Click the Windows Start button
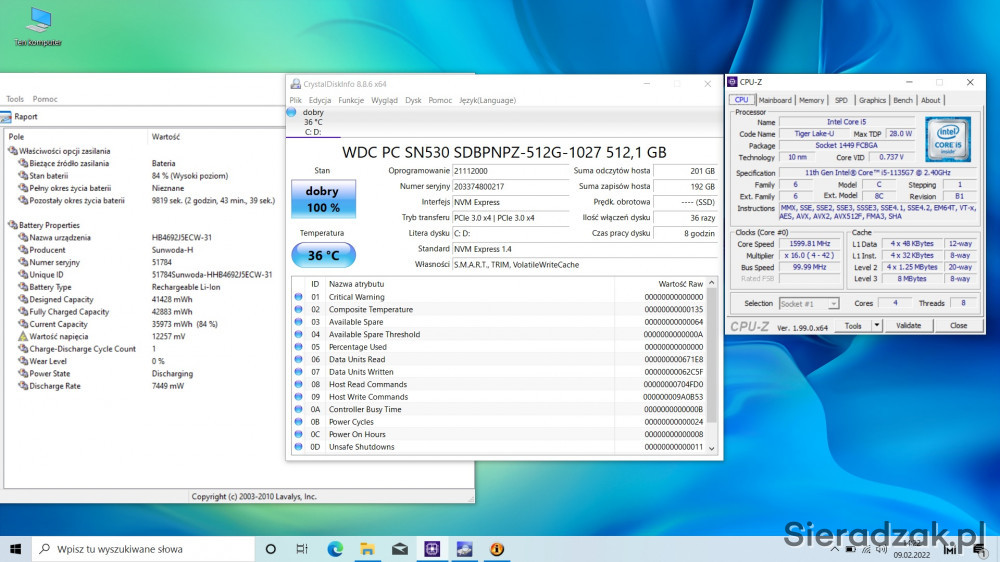Screen dimensions: 1000x562 (15, 549)
